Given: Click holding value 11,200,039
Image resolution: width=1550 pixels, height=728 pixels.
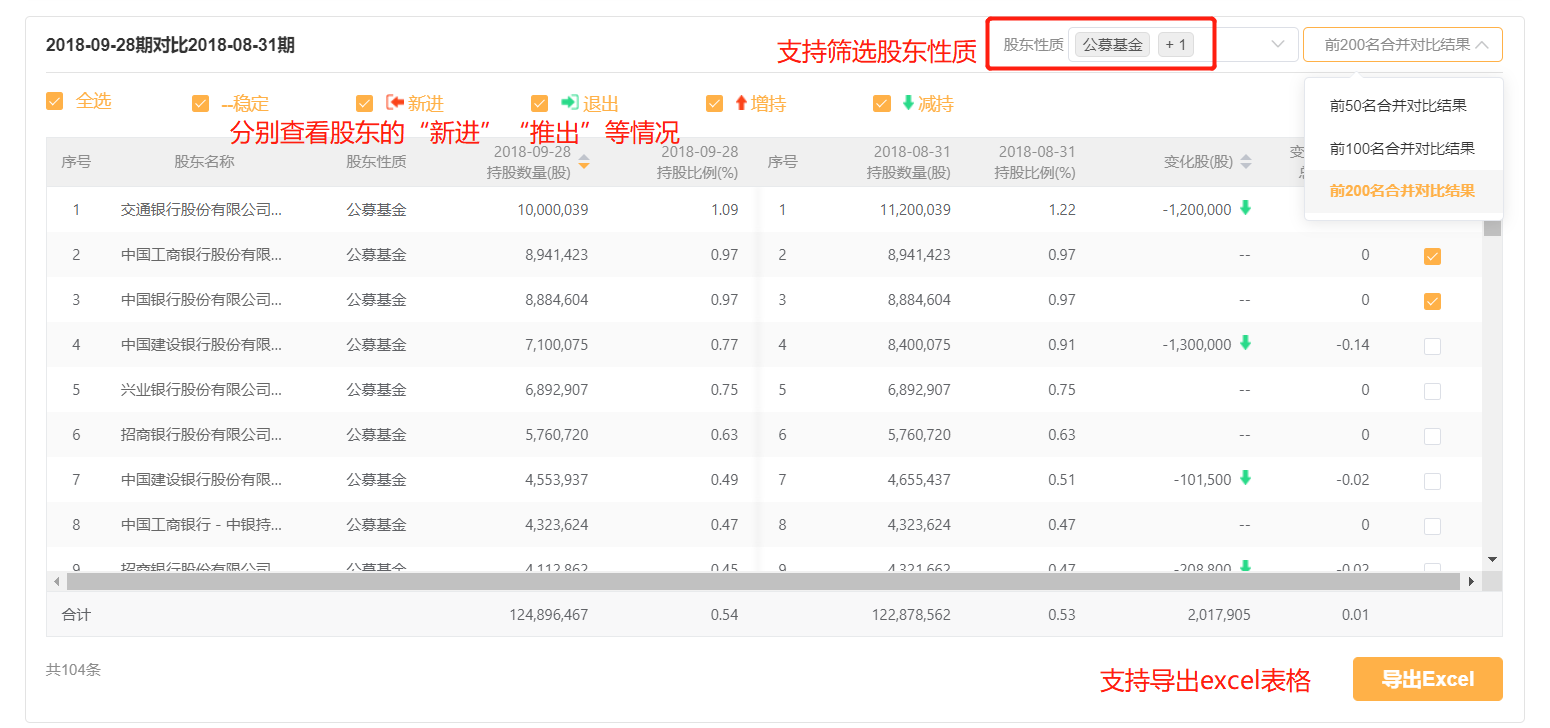Looking at the screenshot, I should click(x=915, y=210).
